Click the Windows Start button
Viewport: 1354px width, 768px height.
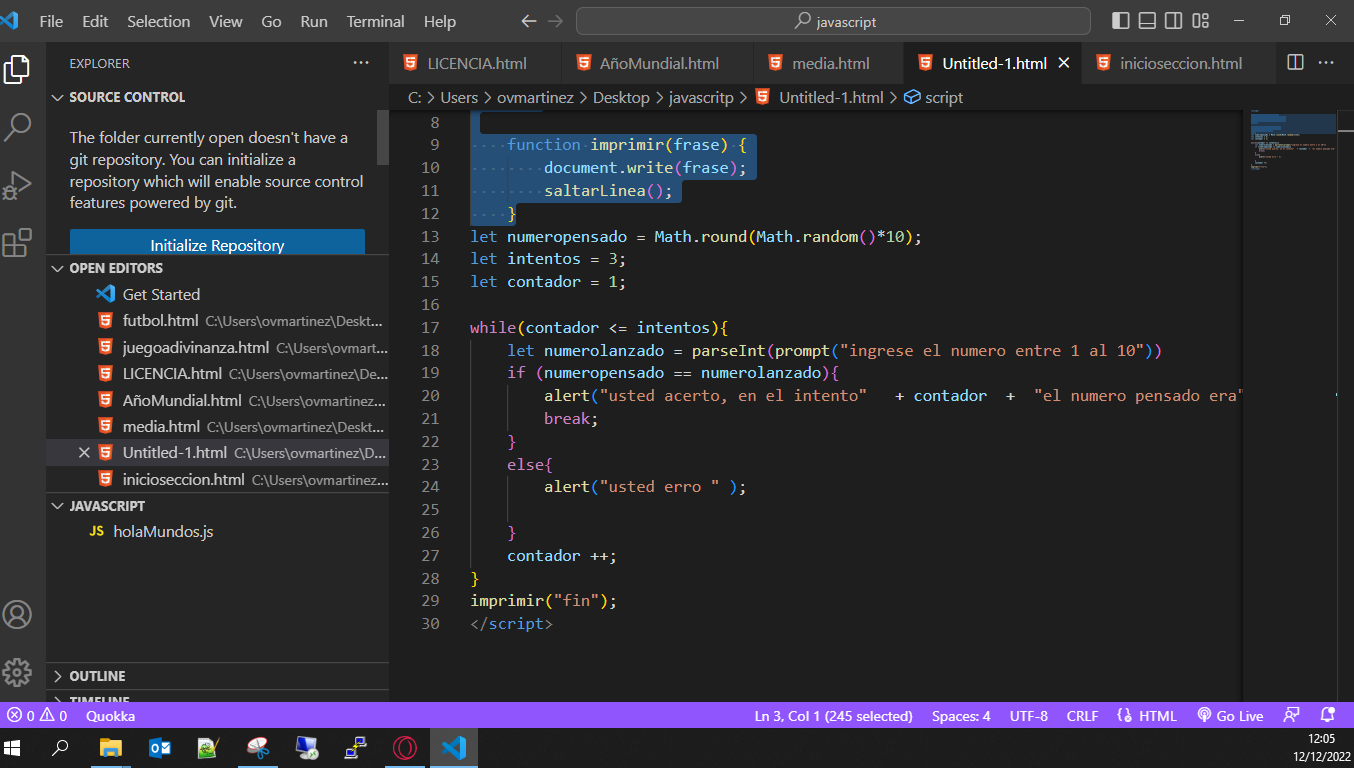click(x=13, y=748)
